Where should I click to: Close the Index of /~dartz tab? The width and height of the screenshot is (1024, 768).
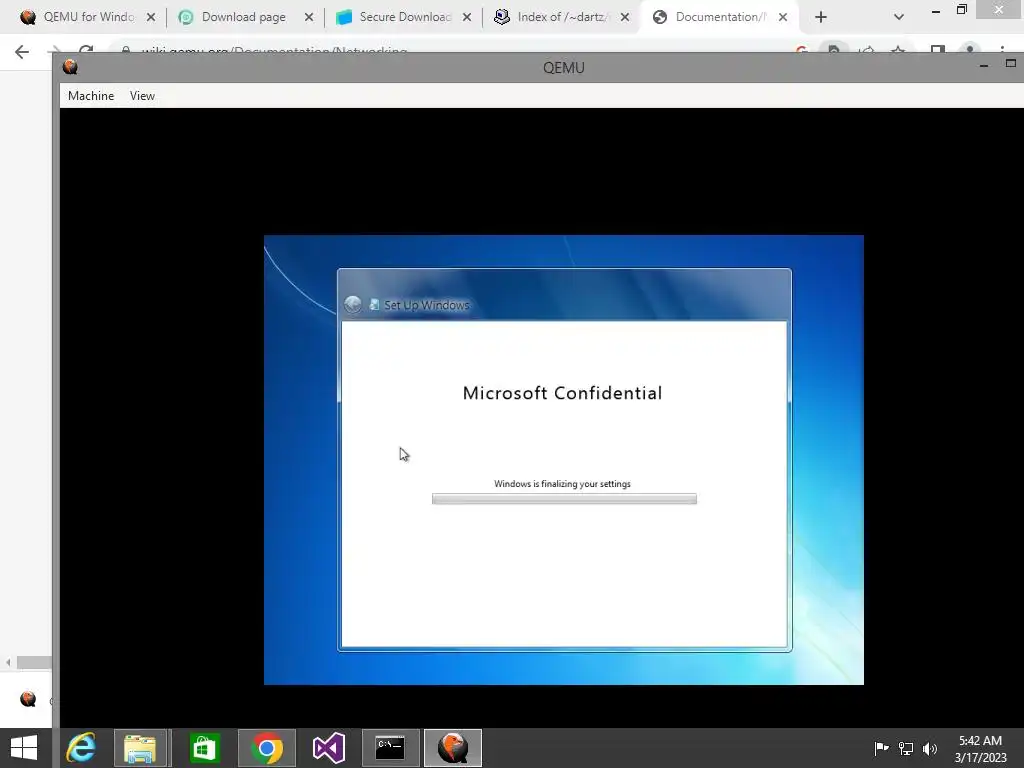[x=625, y=18]
